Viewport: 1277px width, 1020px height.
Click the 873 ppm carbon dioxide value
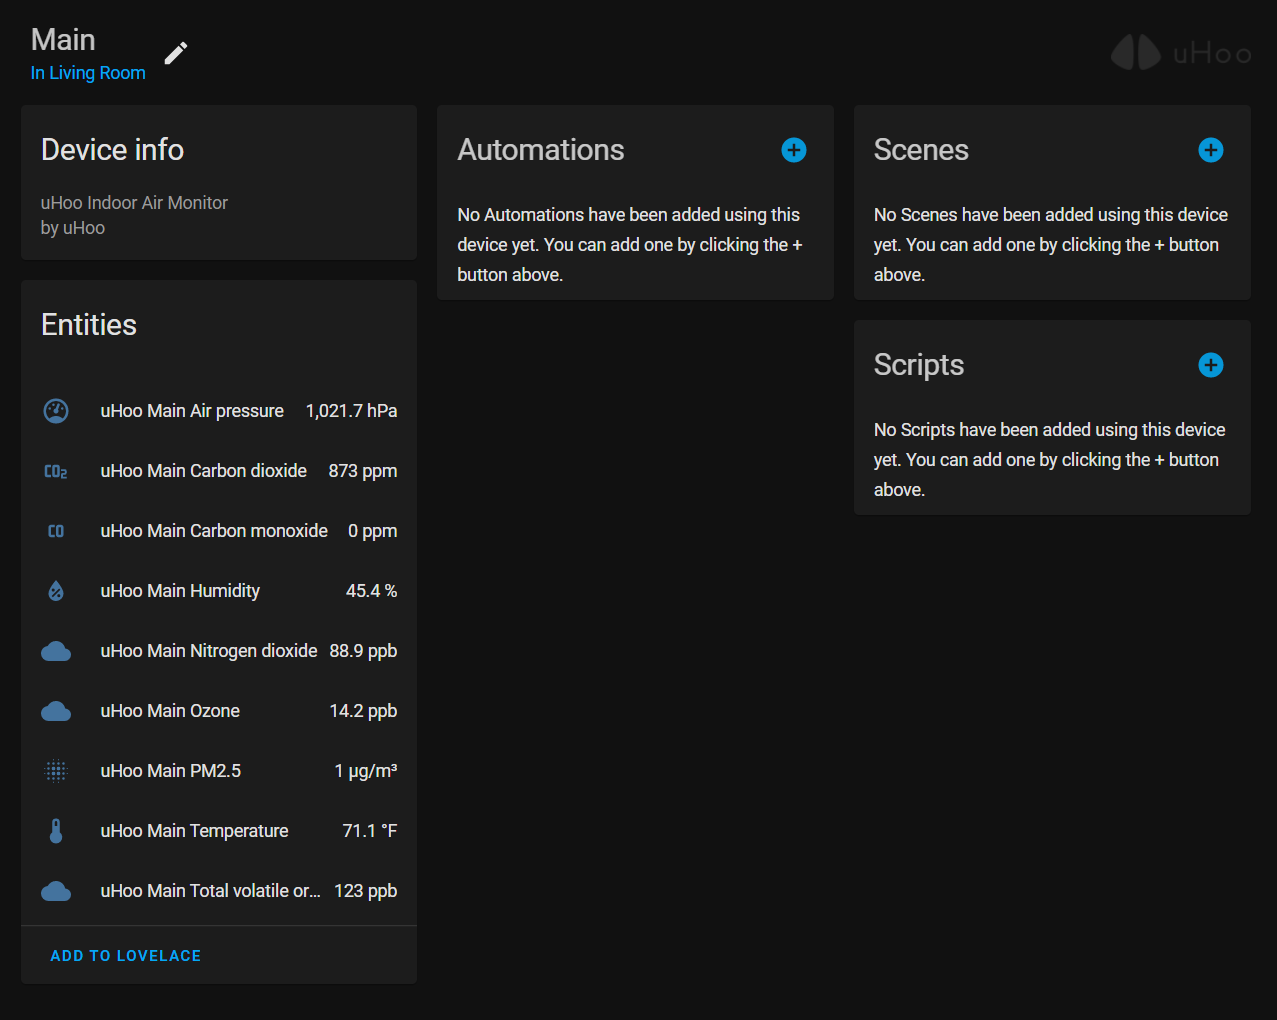coord(362,471)
